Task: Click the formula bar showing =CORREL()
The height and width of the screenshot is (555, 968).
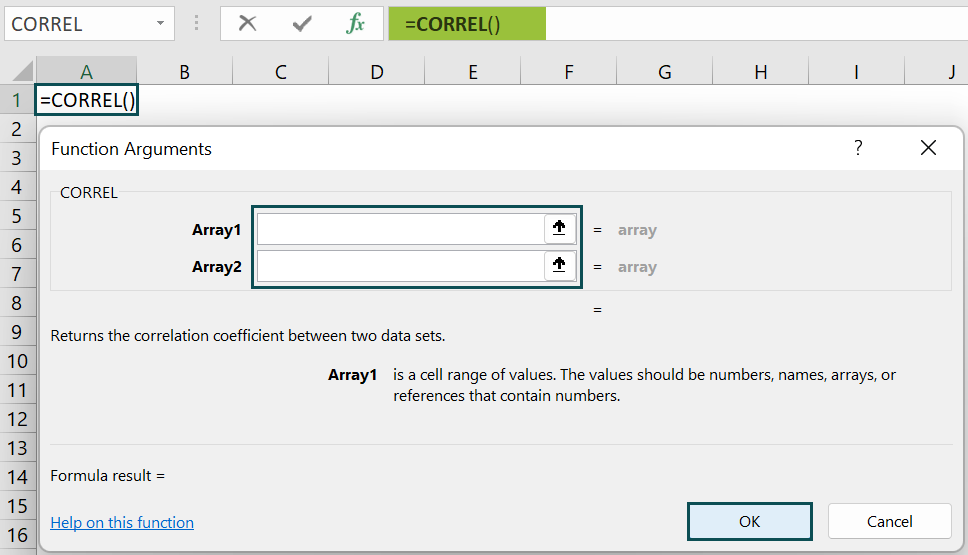Action: [678, 23]
